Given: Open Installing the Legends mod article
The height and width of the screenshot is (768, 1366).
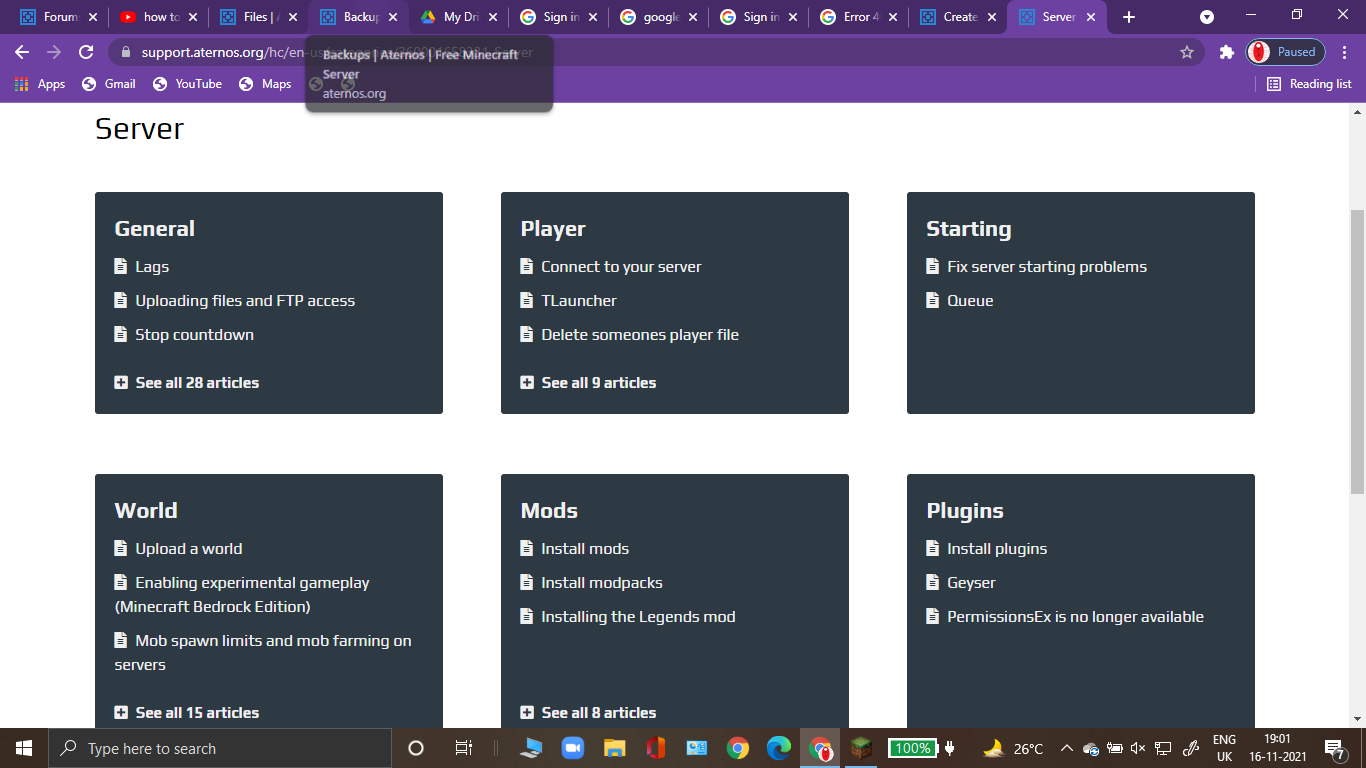Looking at the screenshot, I should [638, 617].
